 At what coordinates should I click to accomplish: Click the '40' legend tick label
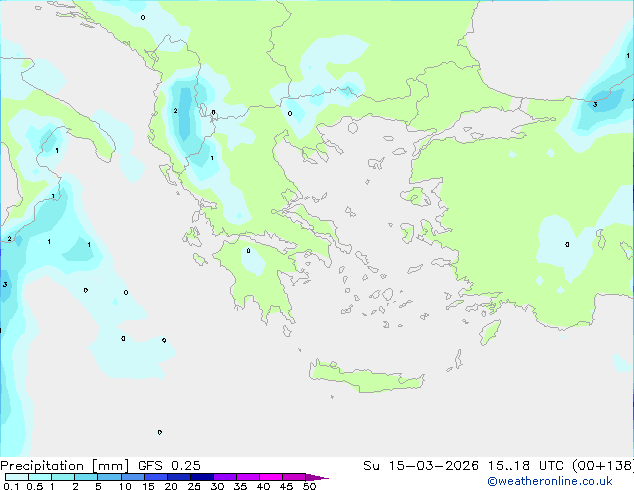[263, 486]
